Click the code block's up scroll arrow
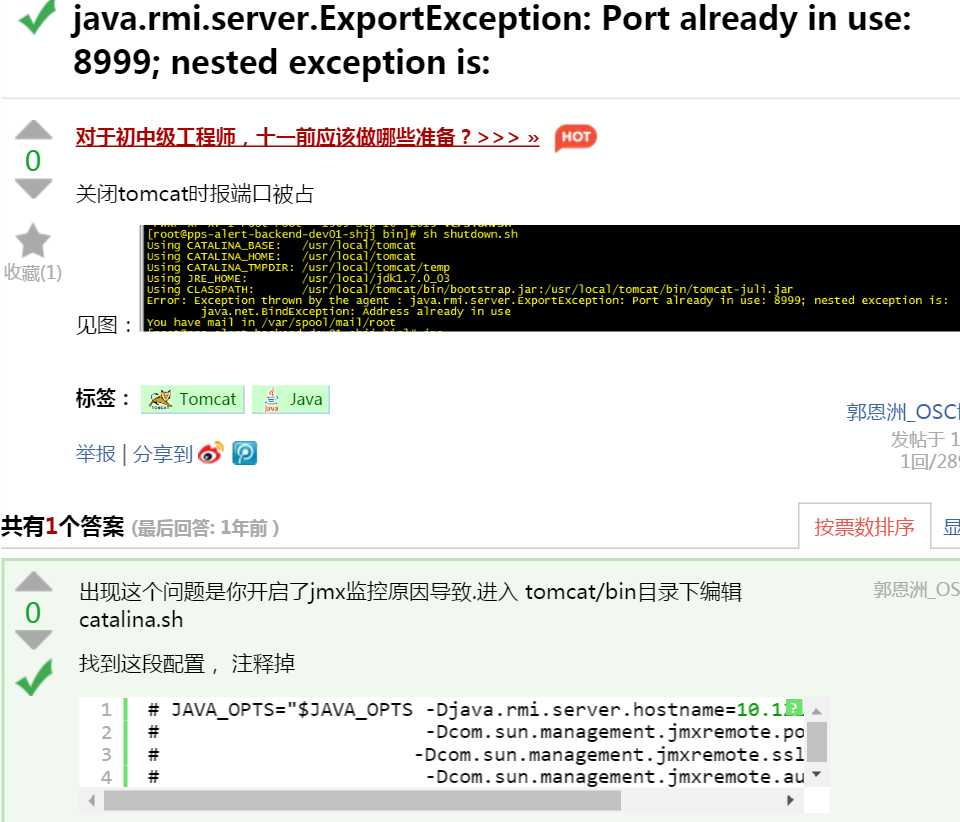Screen dimensions: 960x822 tap(816, 711)
